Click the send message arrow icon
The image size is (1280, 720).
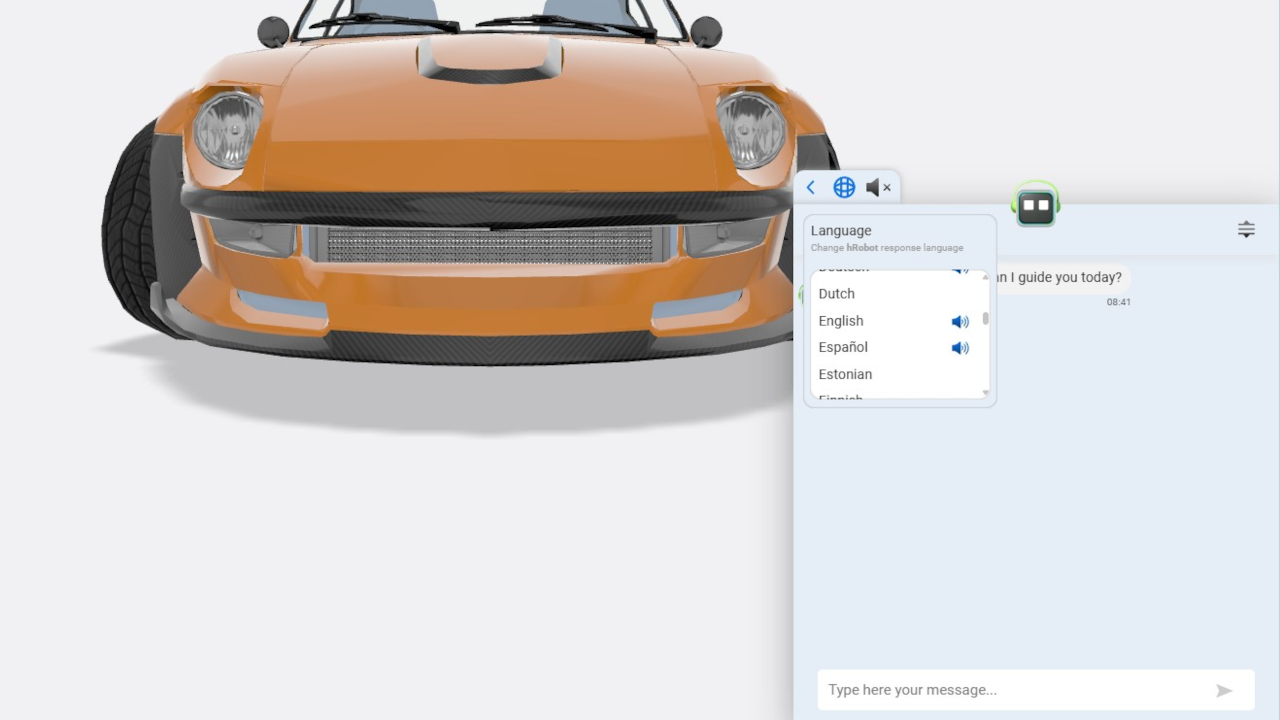point(1224,690)
